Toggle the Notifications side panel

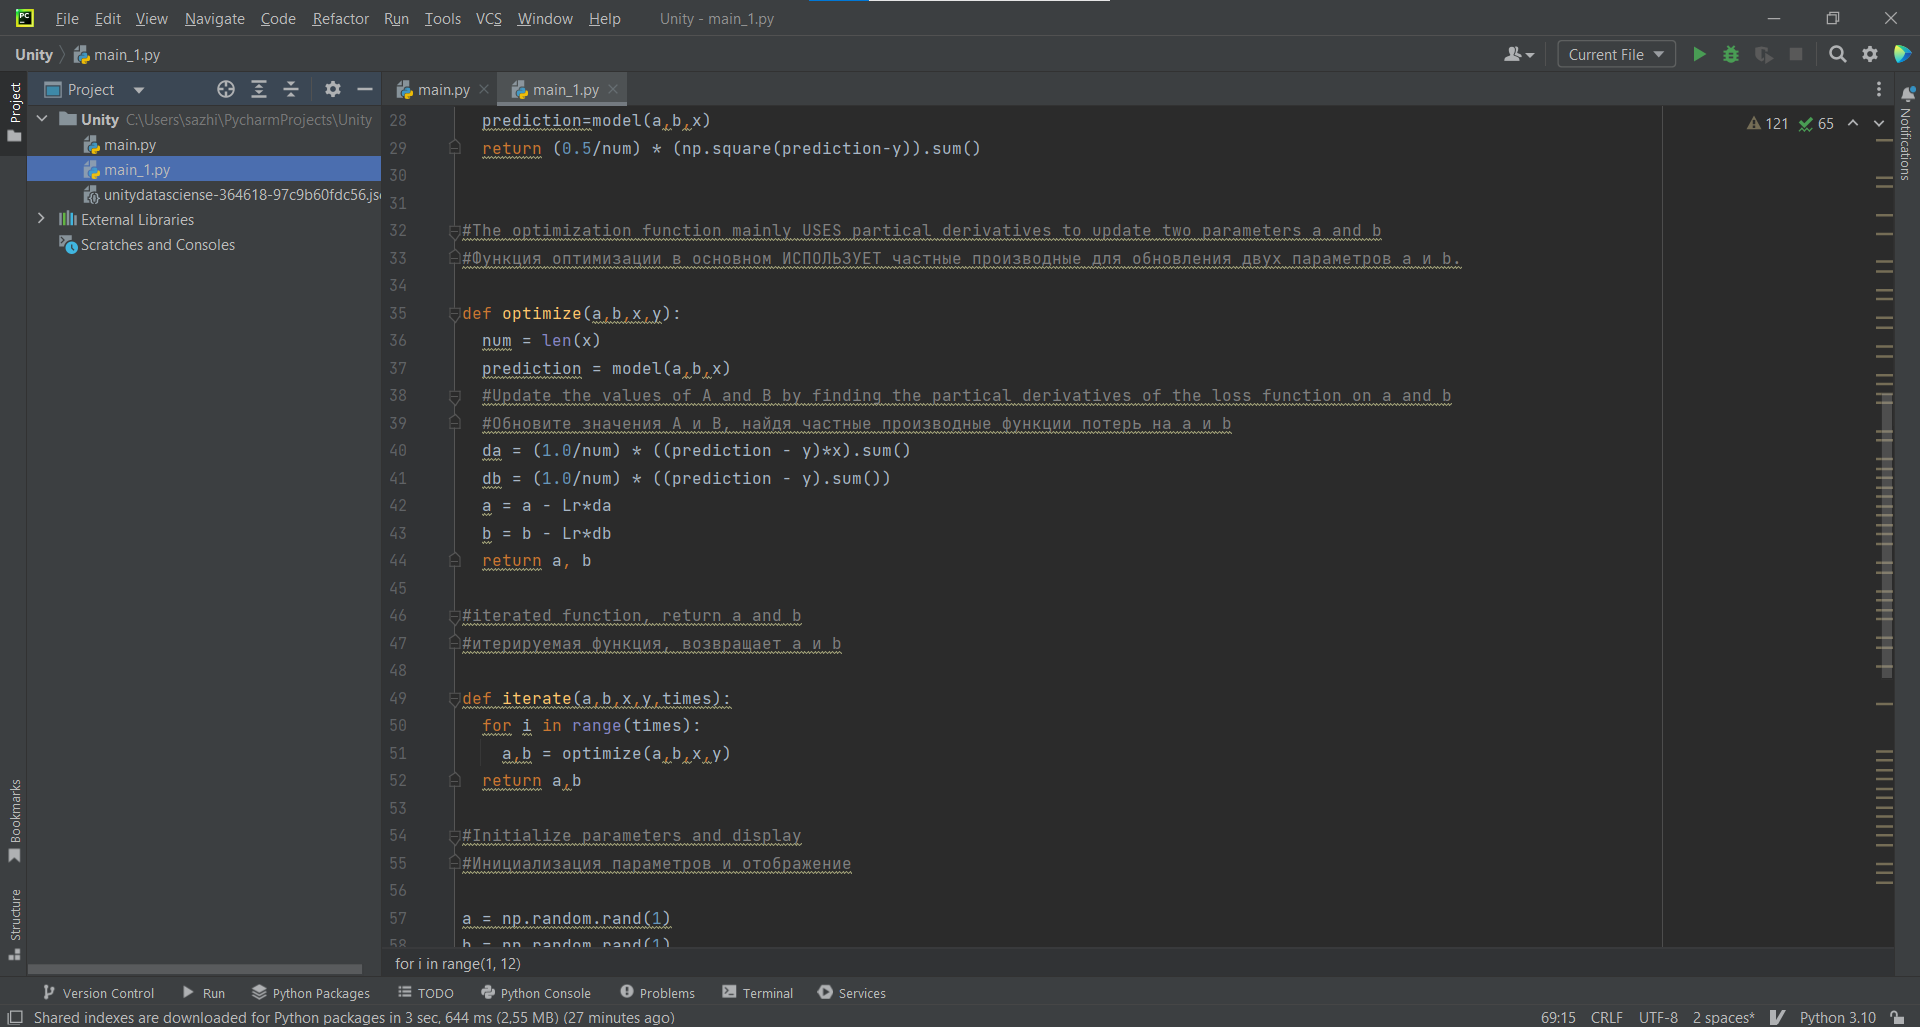coord(1906,133)
